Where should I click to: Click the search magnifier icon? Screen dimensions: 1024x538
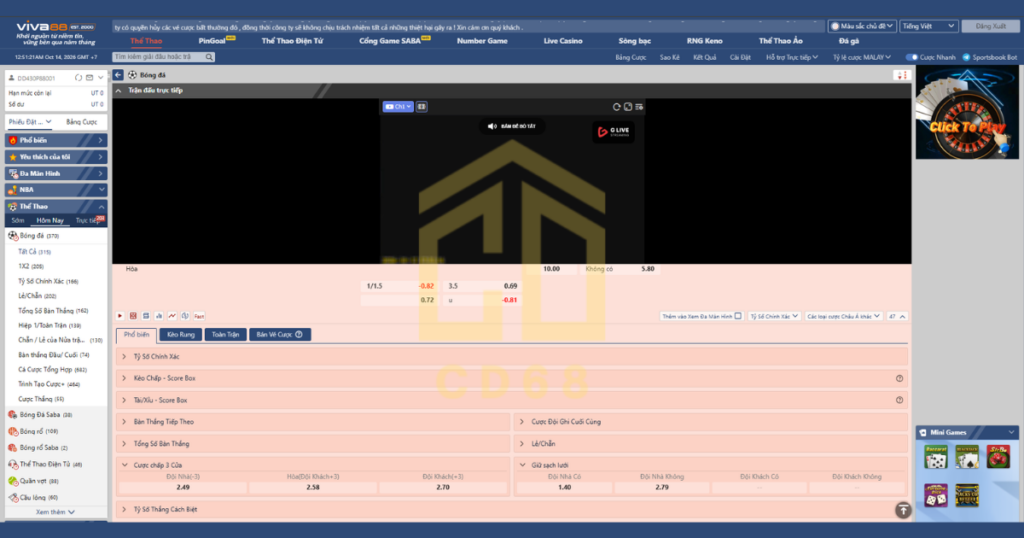tap(209, 57)
